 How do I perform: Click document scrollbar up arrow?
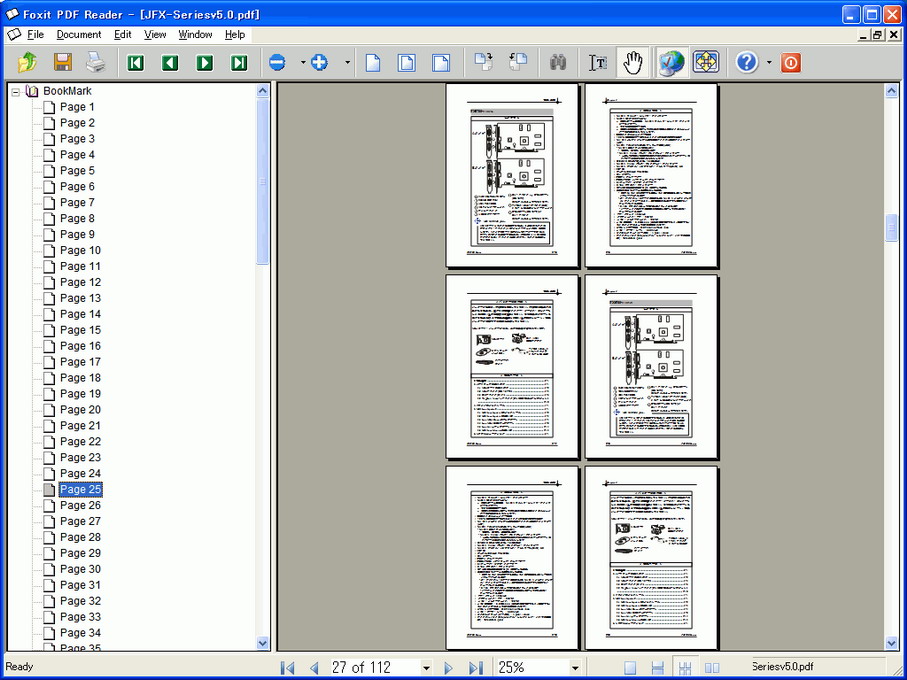pos(891,91)
